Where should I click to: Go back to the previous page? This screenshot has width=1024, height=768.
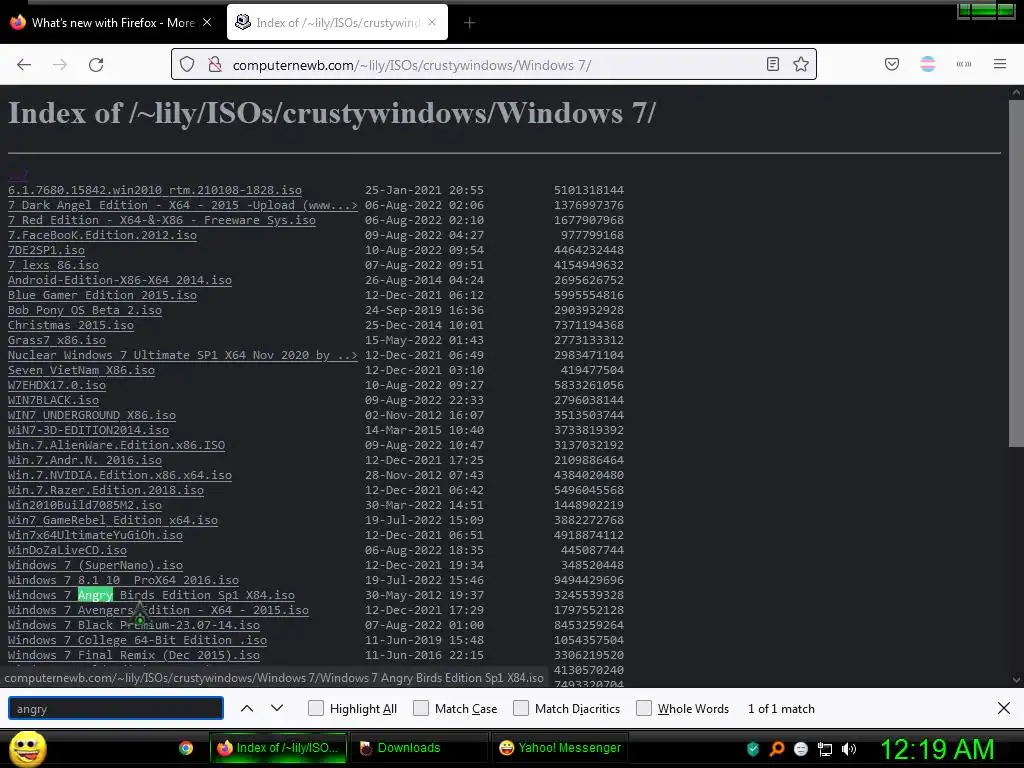pos(24,65)
